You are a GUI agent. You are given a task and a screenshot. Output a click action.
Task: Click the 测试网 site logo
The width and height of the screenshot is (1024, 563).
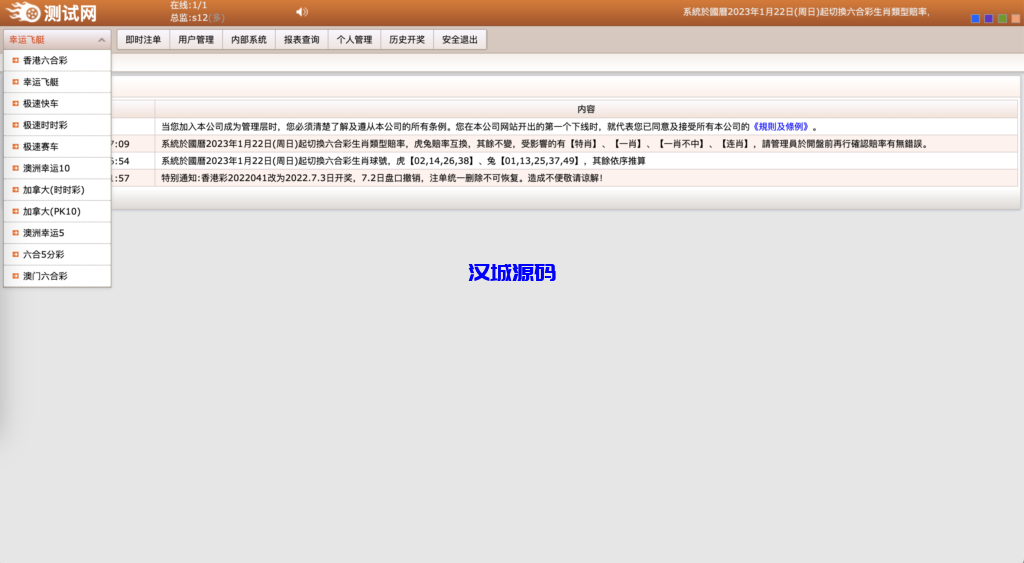[51, 12]
